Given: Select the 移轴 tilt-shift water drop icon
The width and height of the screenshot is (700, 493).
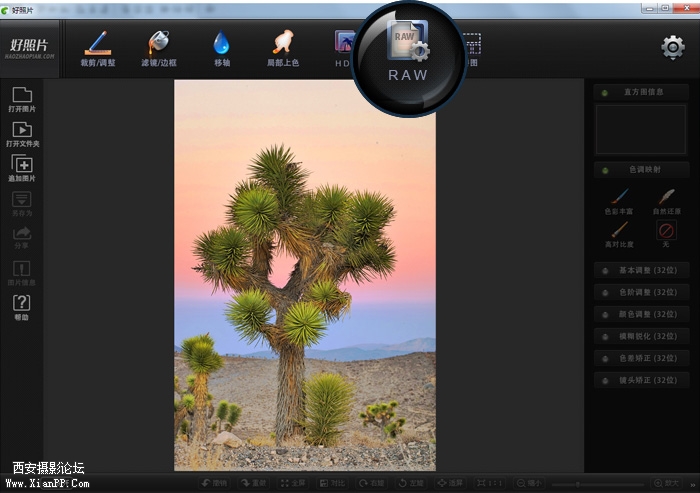Looking at the screenshot, I should [x=221, y=46].
